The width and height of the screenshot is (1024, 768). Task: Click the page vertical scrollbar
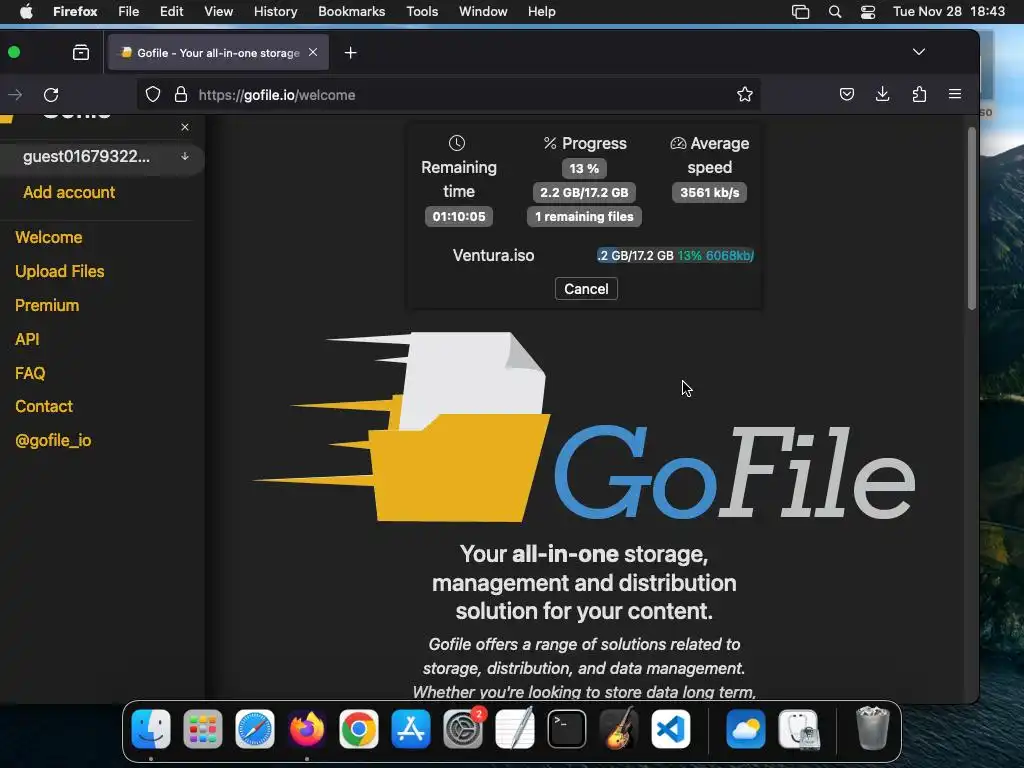click(972, 219)
